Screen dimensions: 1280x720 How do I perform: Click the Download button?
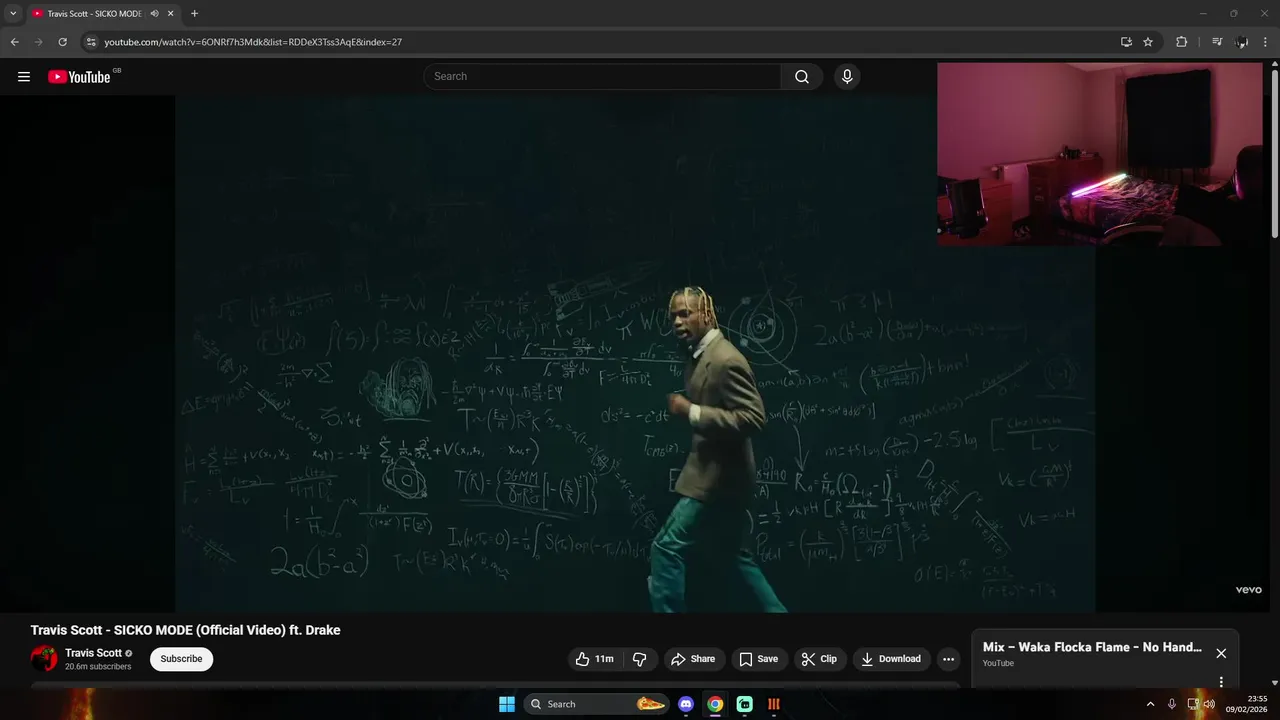[892, 659]
